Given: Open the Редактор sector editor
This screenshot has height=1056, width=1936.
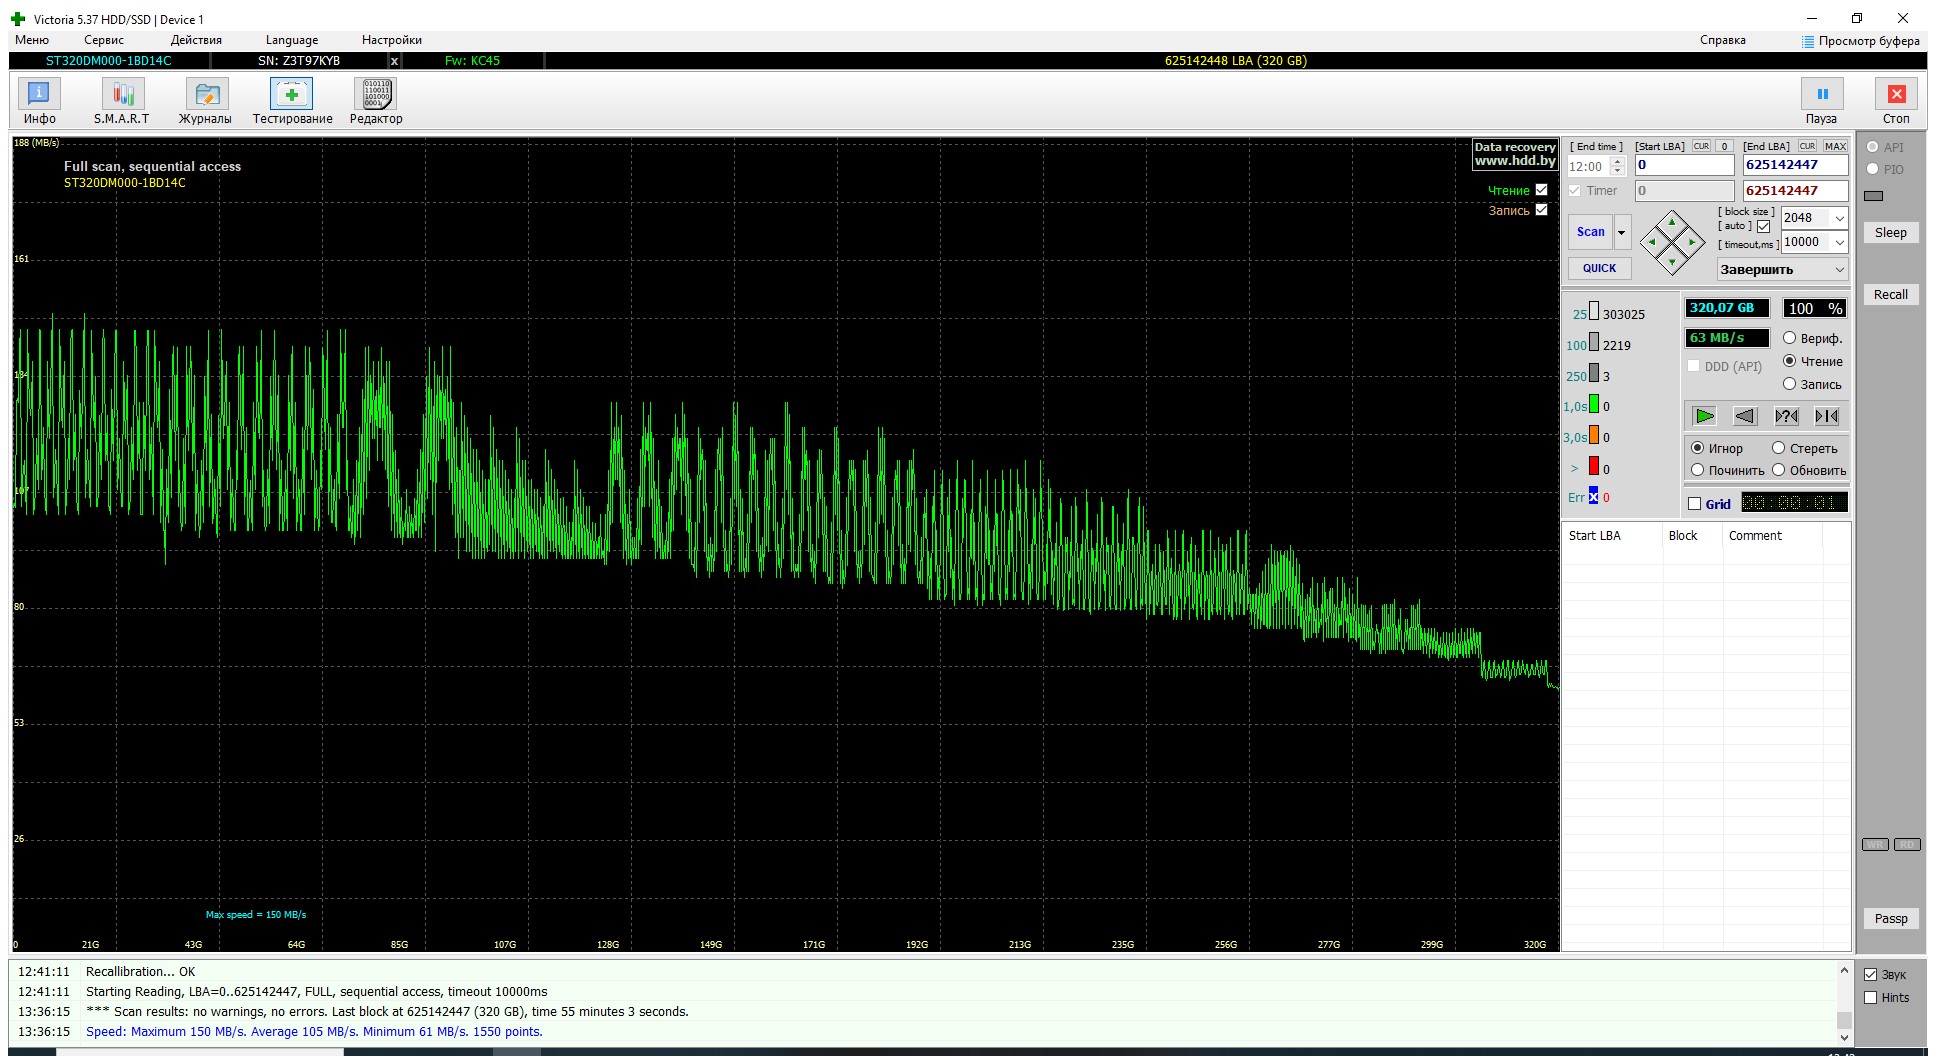Looking at the screenshot, I should 376,102.
